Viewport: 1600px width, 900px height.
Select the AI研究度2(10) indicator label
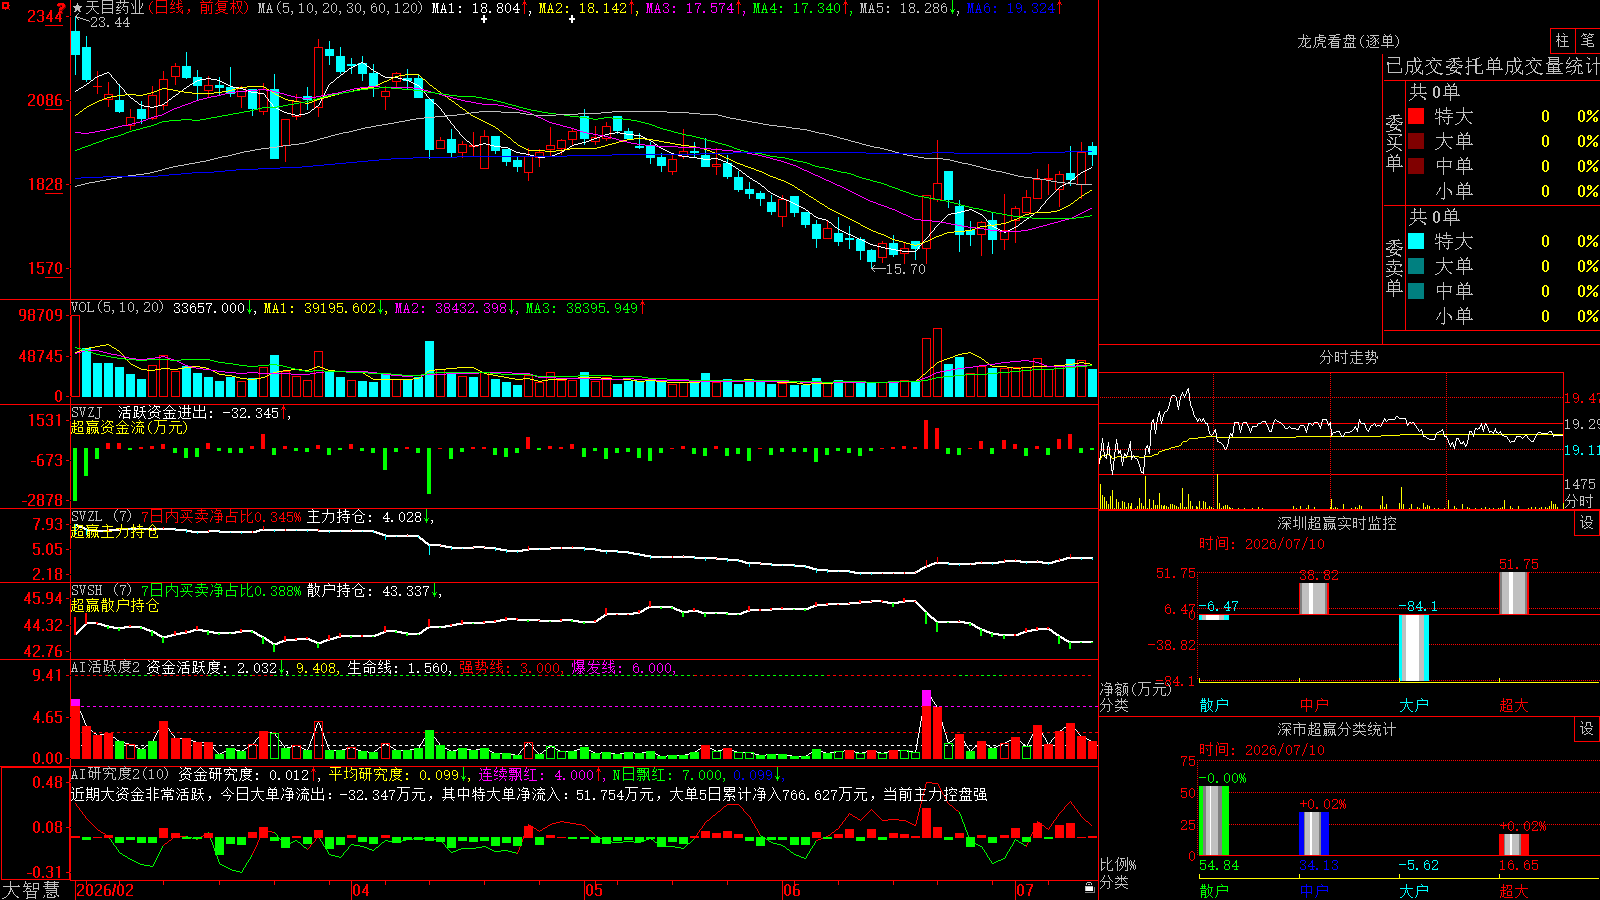[x=121, y=774]
